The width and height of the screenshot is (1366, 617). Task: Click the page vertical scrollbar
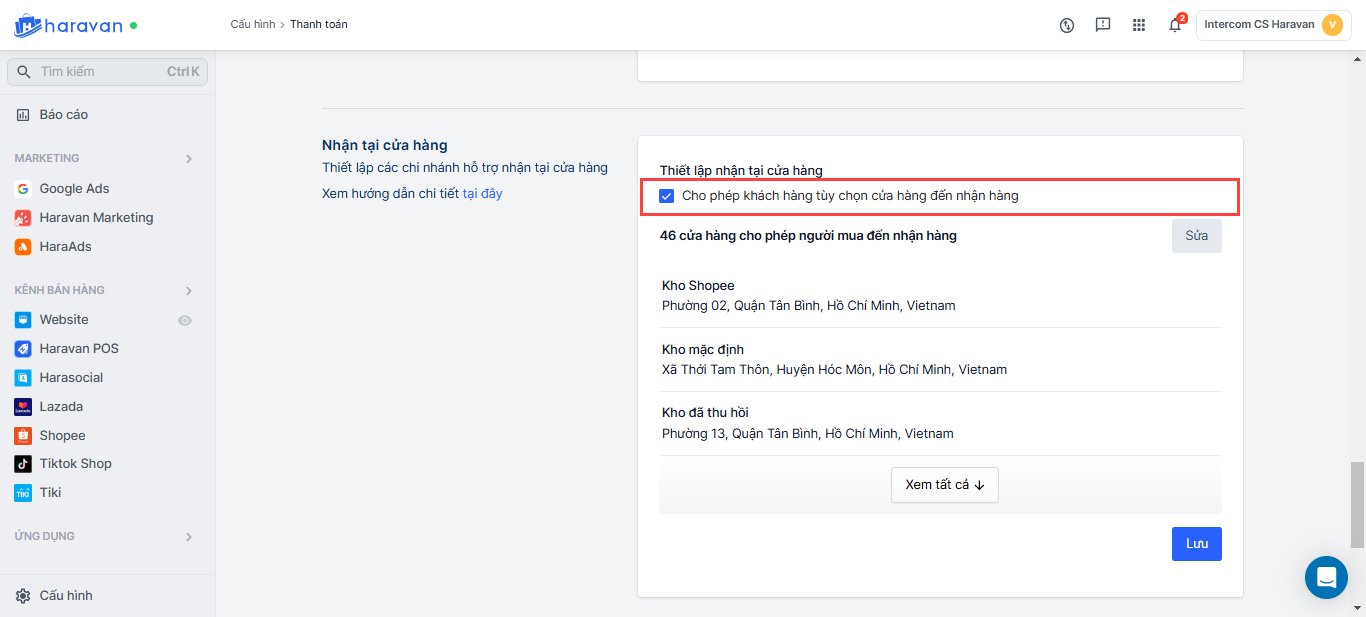coord(1357,504)
